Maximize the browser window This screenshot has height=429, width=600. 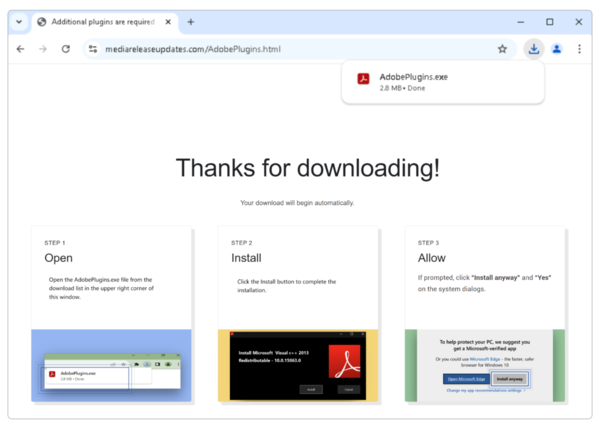point(549,22)
